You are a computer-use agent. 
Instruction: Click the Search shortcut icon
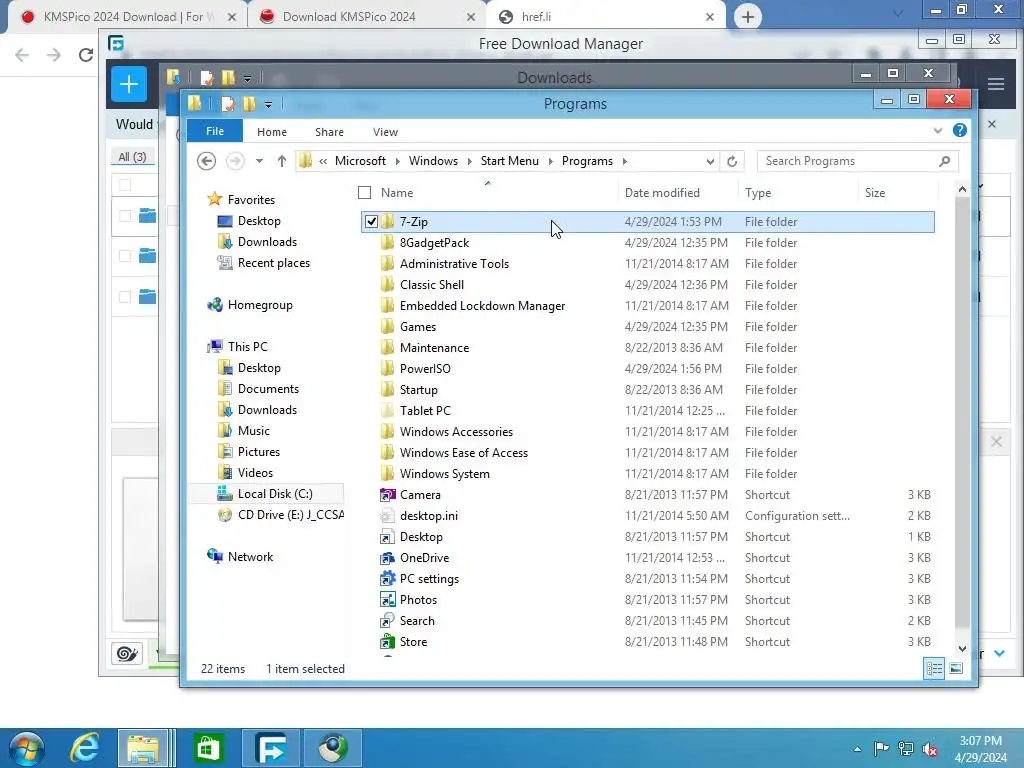387,620
